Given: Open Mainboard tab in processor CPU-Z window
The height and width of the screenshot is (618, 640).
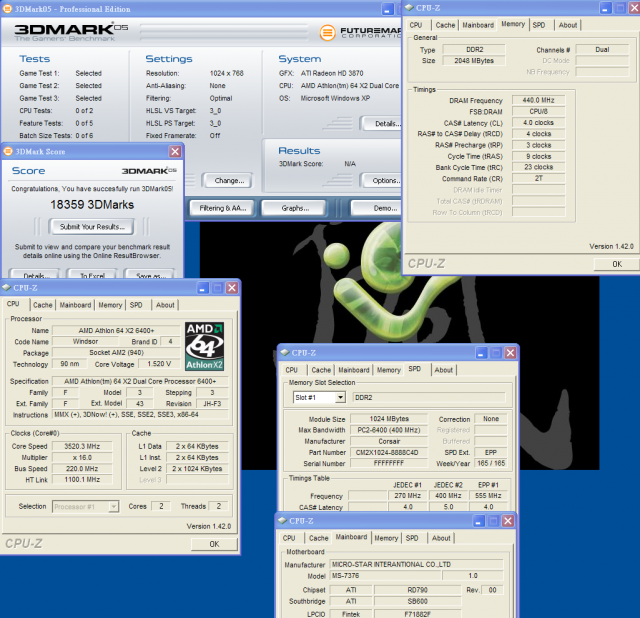Looking at the screenshot, I should (x=76, y=305).
